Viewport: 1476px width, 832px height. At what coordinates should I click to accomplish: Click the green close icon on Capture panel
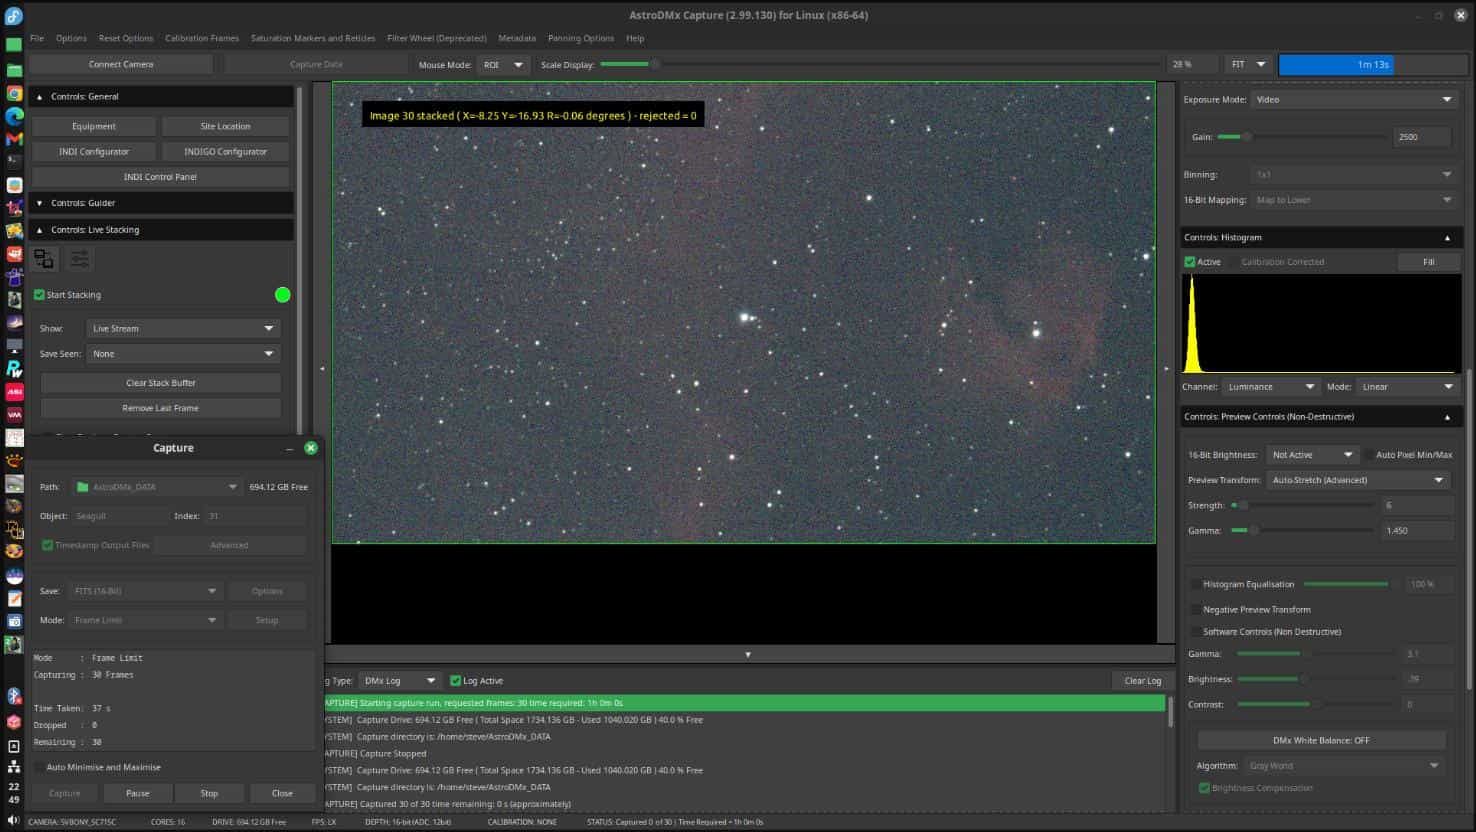click(310, 448)
